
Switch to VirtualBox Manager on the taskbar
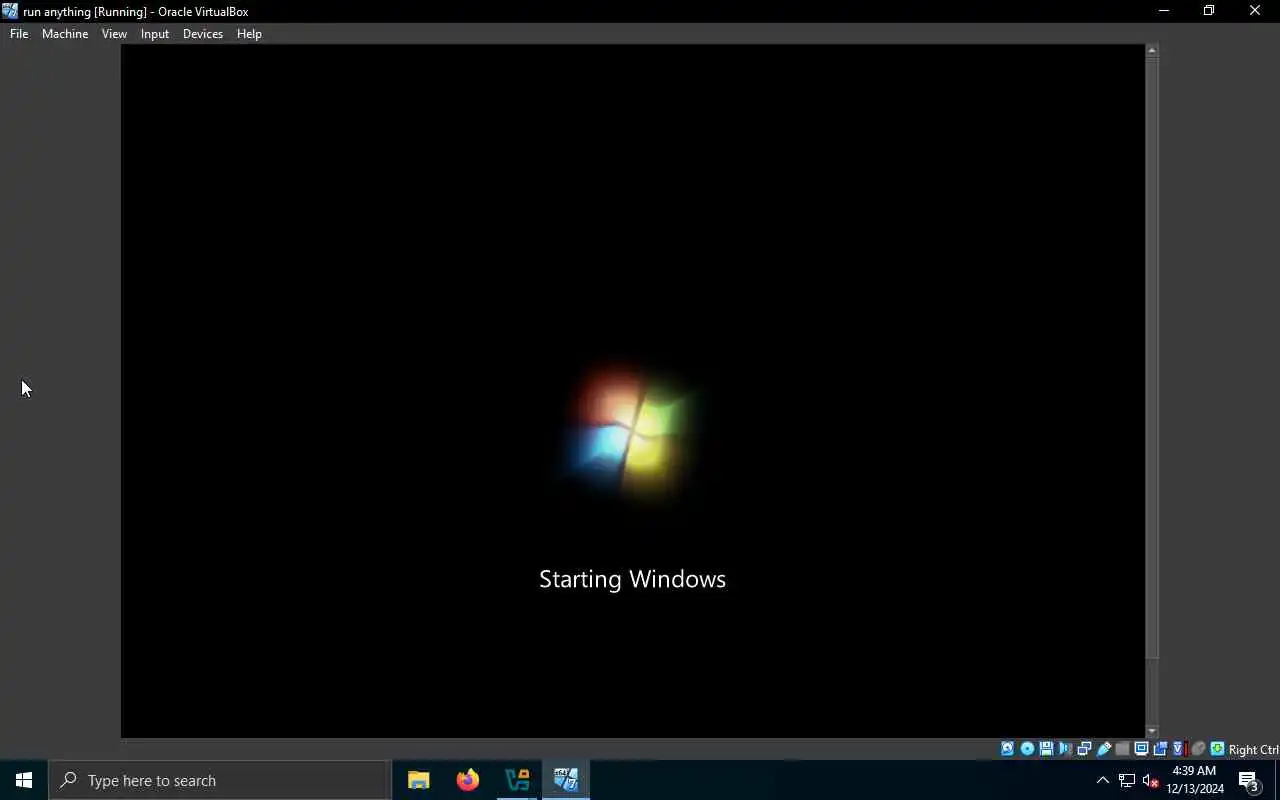pos(517,780)
